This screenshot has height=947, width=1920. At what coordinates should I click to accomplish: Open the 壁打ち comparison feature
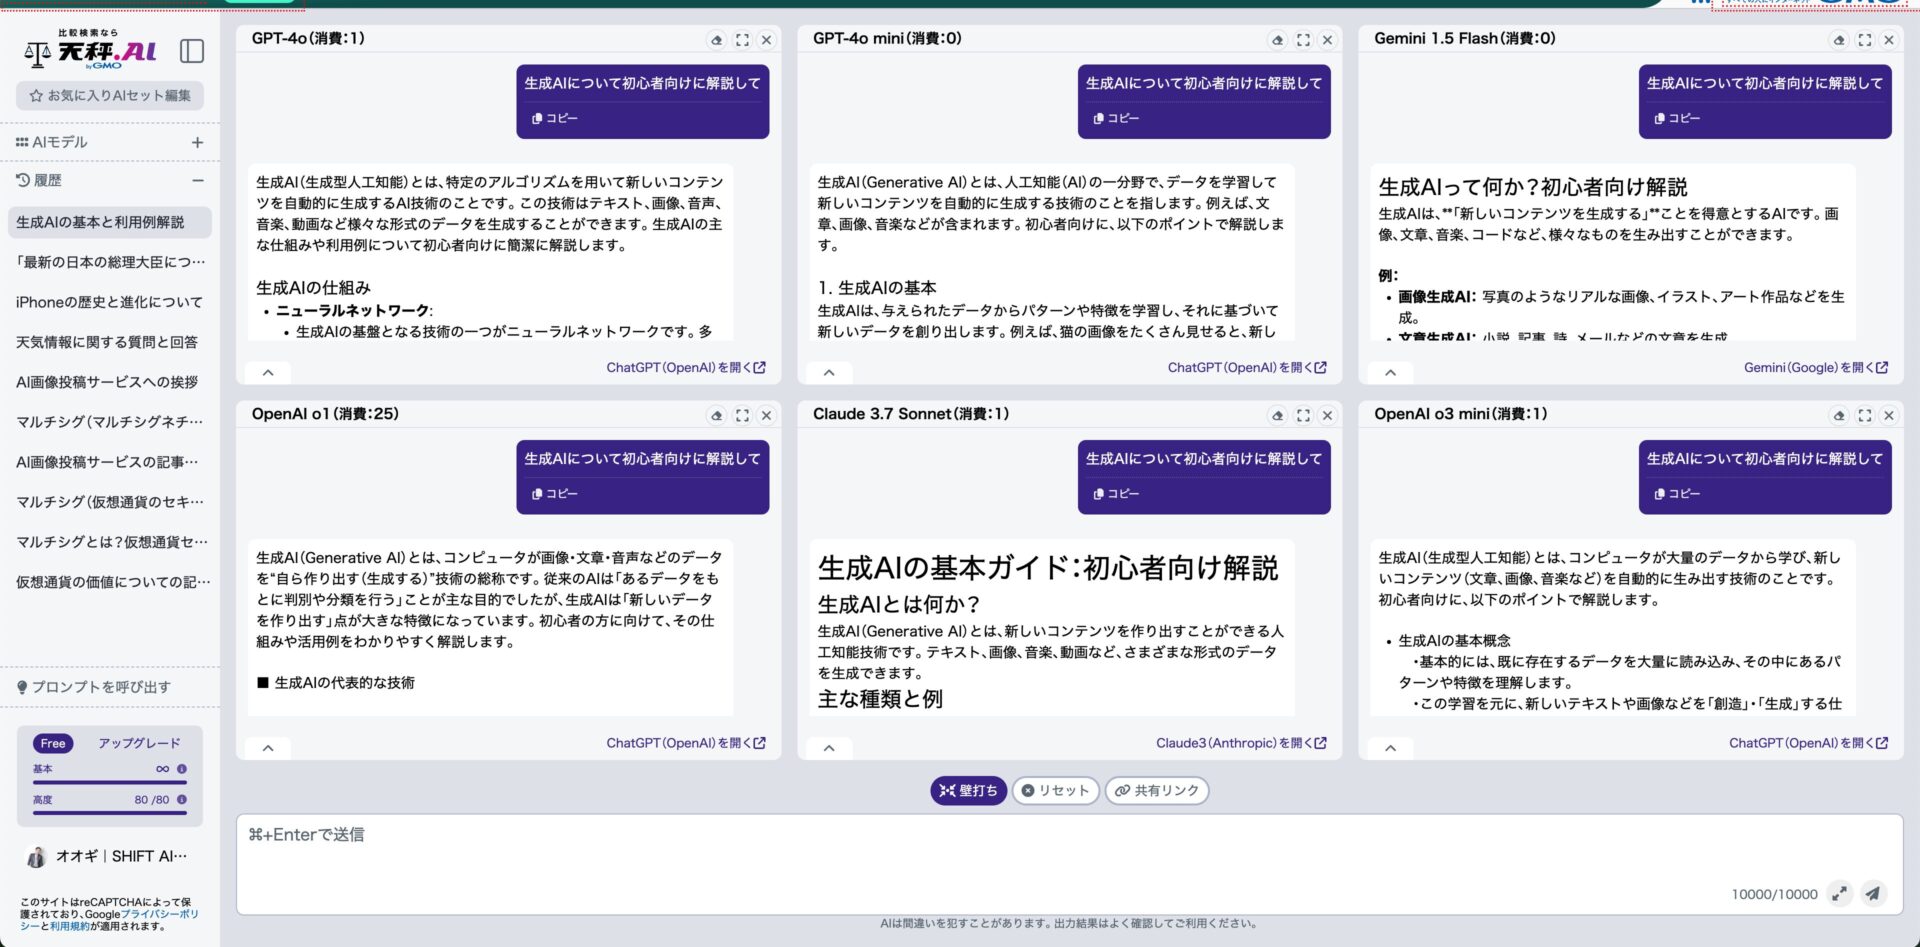coord(967,790)
